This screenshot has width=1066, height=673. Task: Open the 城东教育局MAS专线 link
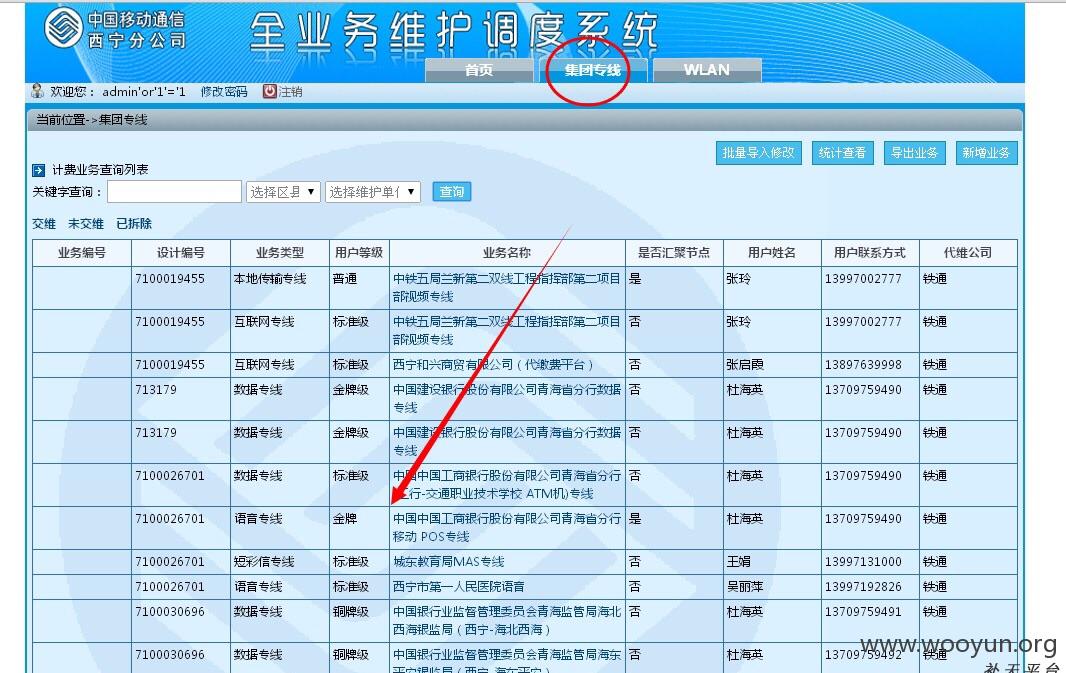tap(449, 562)
